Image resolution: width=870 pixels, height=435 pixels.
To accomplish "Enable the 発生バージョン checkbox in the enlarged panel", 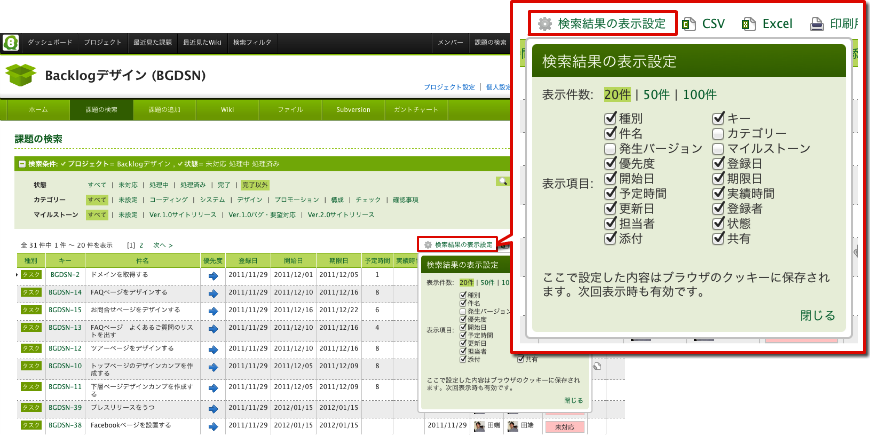I will pyautogui.click(x=610, y=148).
